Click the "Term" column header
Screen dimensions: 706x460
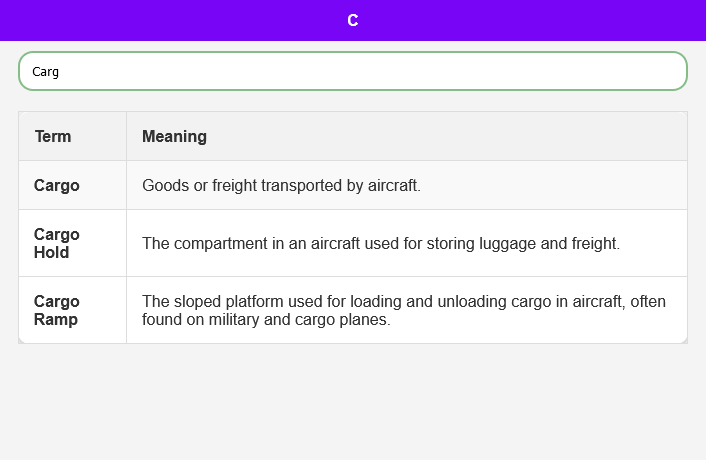coord(53,136)
